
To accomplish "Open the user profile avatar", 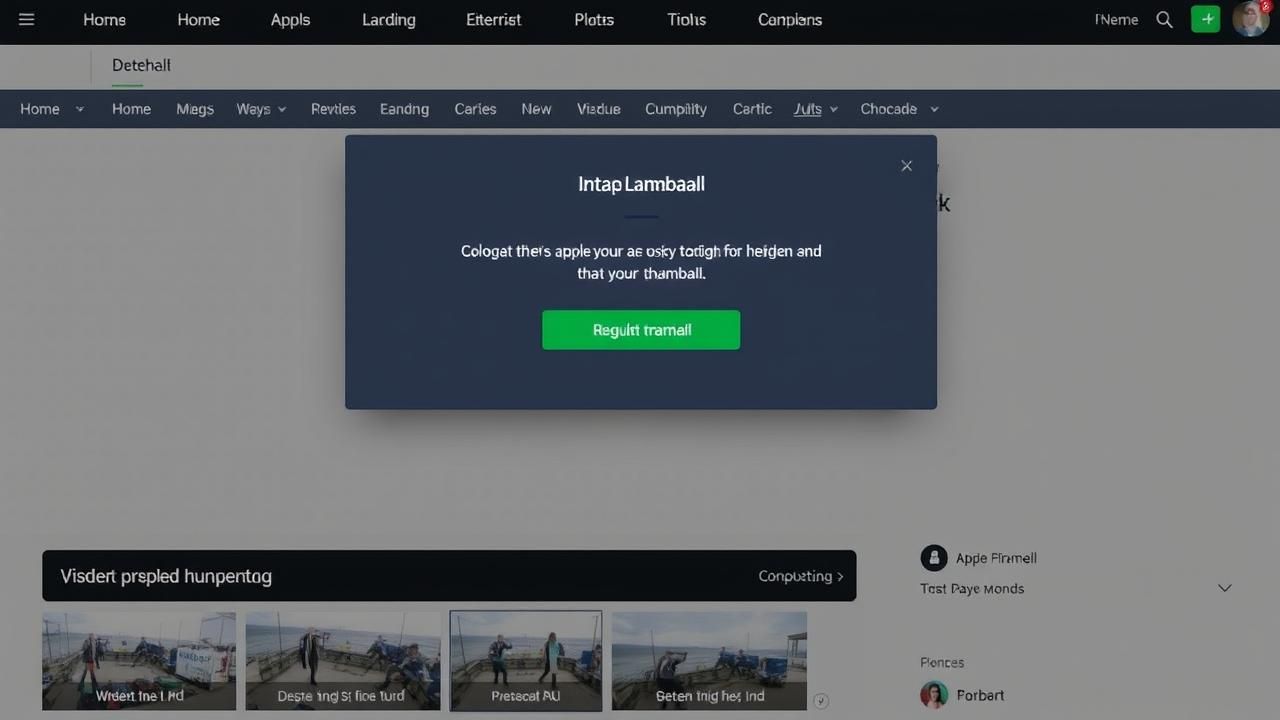I will [x=1250, y=19].
